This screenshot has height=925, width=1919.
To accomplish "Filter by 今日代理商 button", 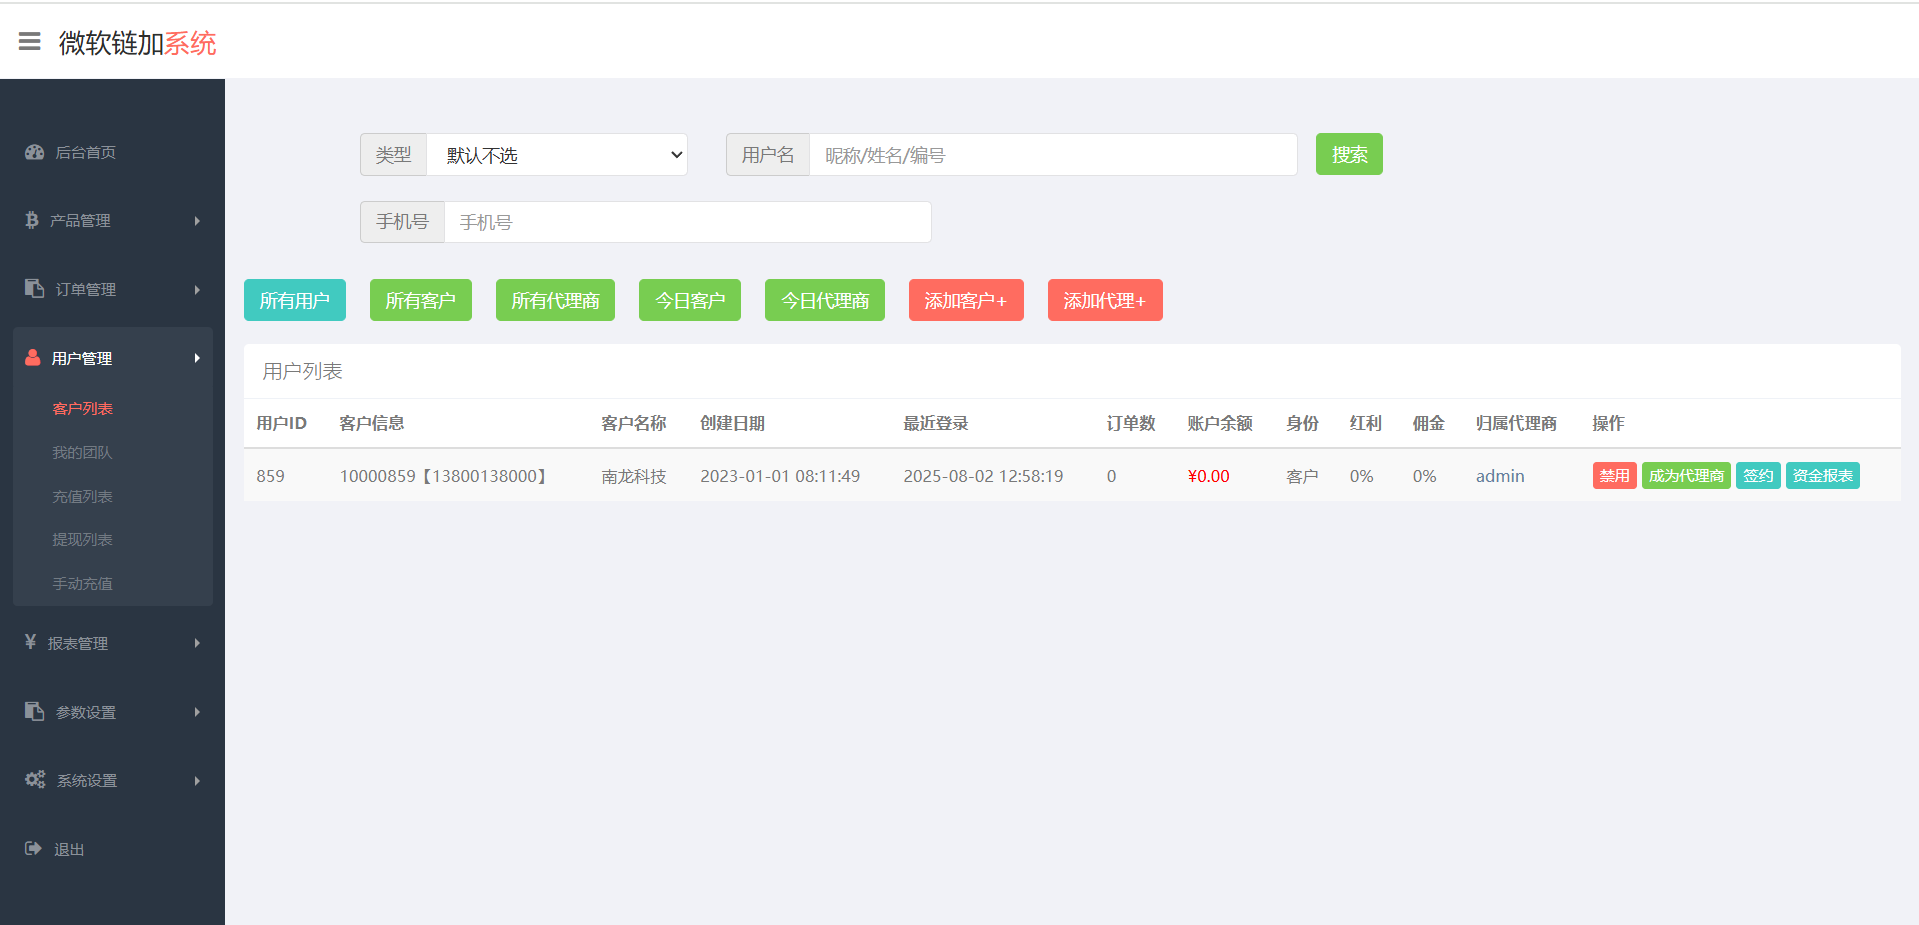I will tap(825, 300).
